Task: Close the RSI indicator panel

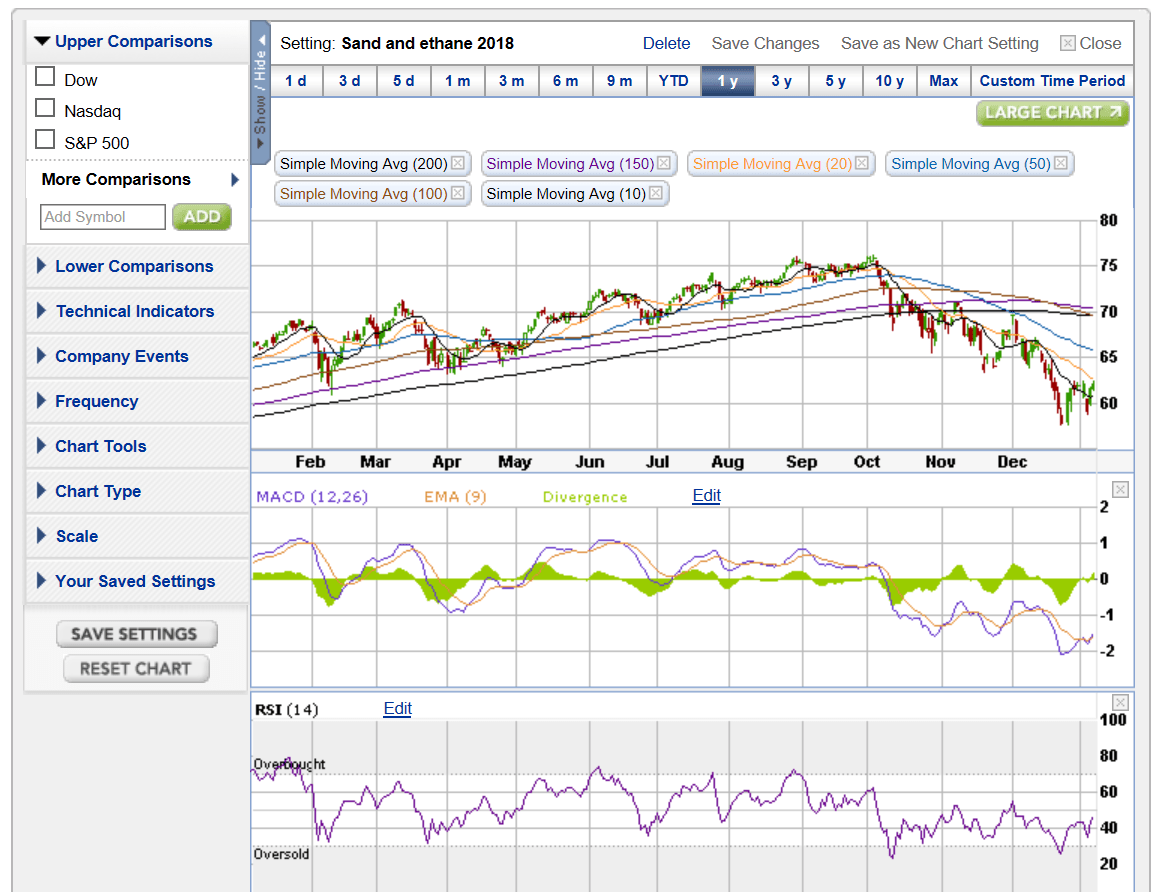Action: 1119,702
